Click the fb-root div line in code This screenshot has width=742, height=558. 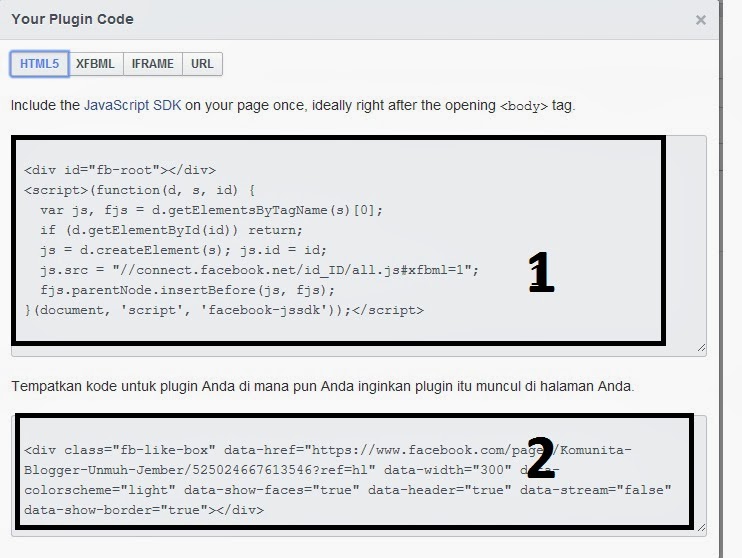tap(120, 170)
